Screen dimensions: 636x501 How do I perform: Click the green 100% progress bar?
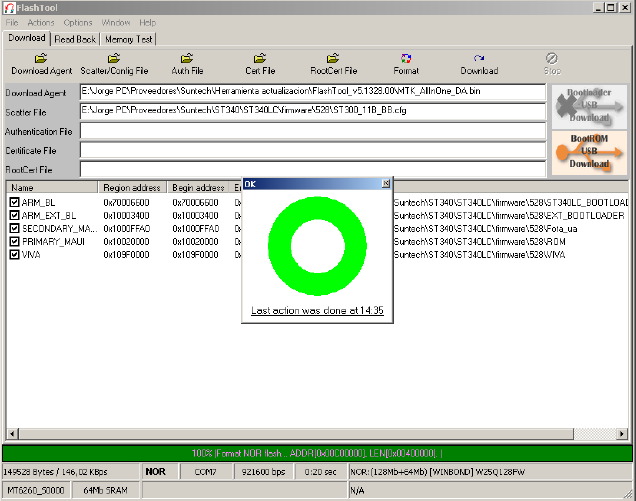317,453
